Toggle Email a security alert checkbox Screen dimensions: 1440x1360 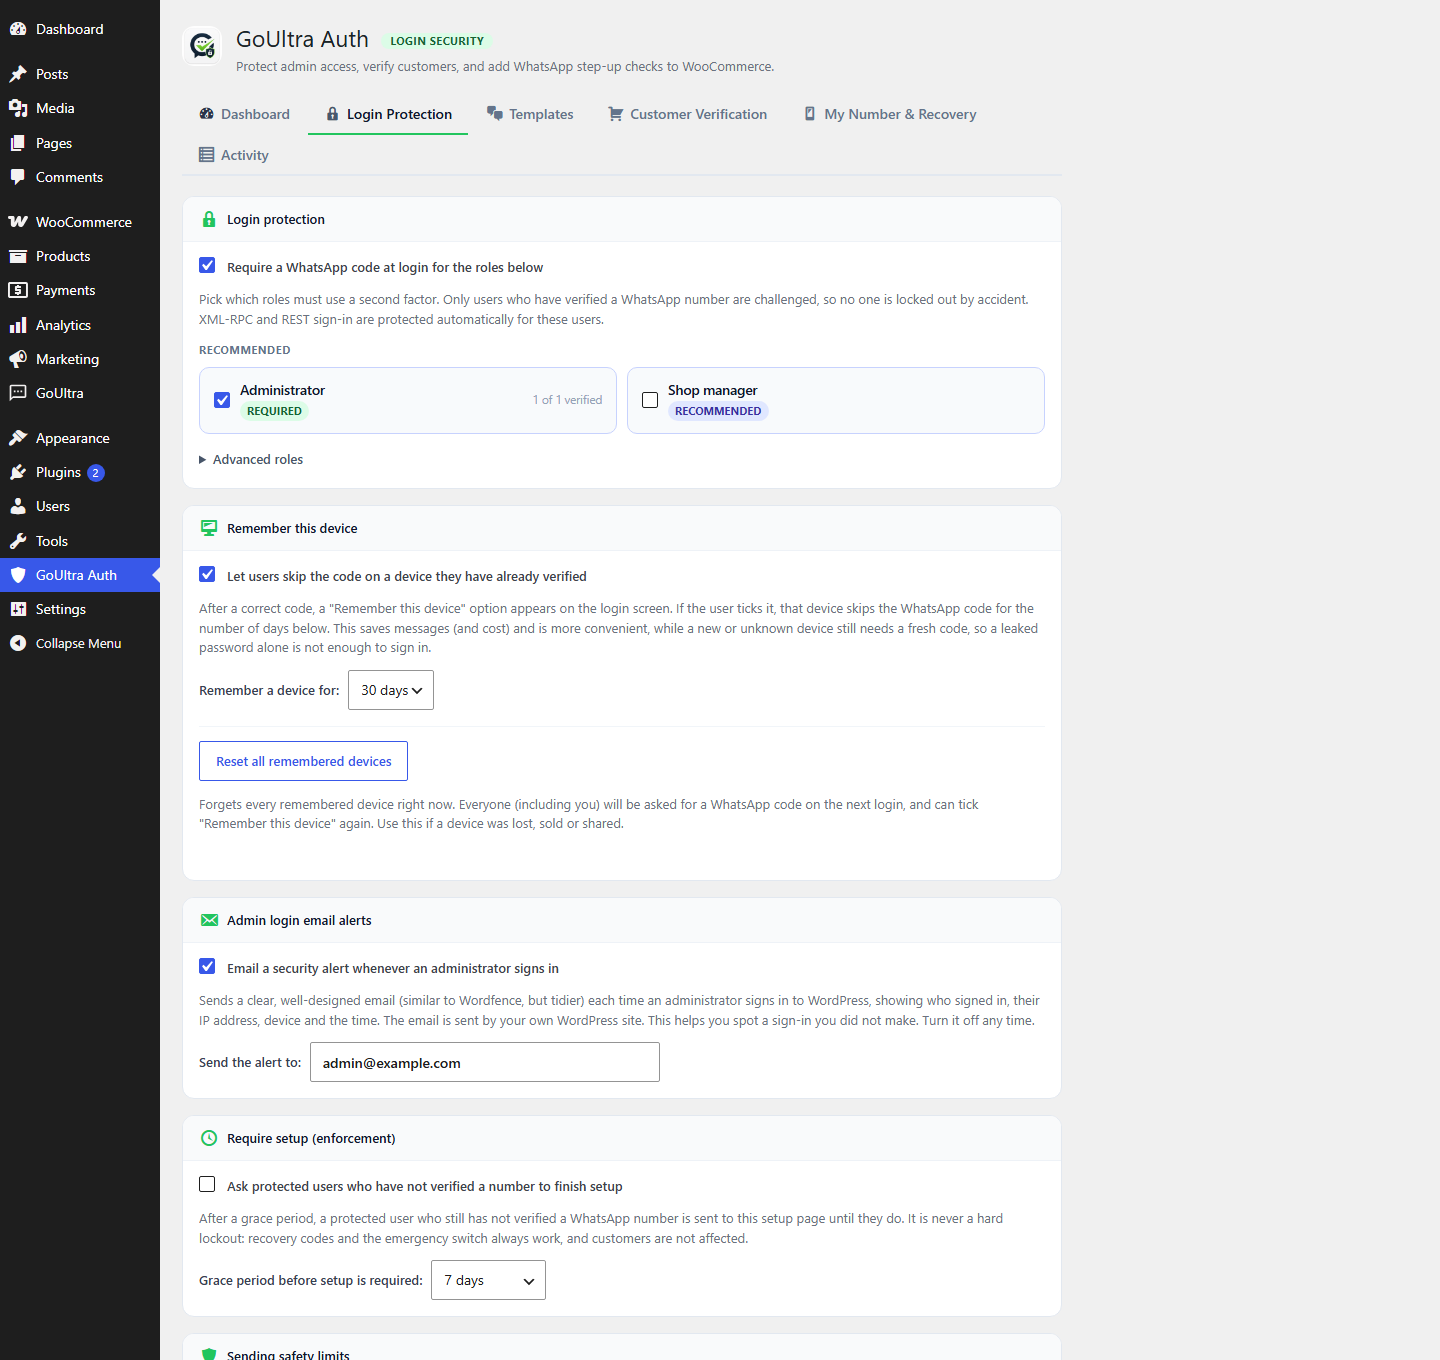(x=207, y=966)
